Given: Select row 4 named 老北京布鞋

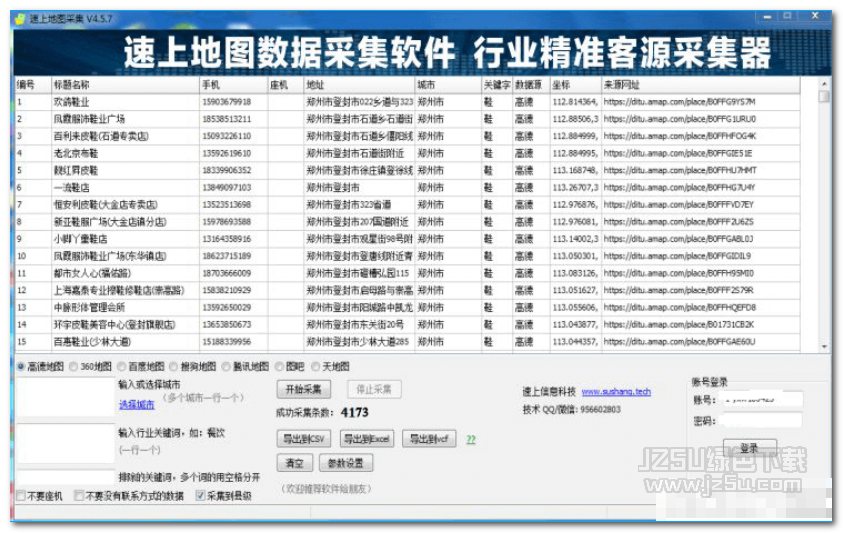Looking at the screenshot, I should point(407,153).
